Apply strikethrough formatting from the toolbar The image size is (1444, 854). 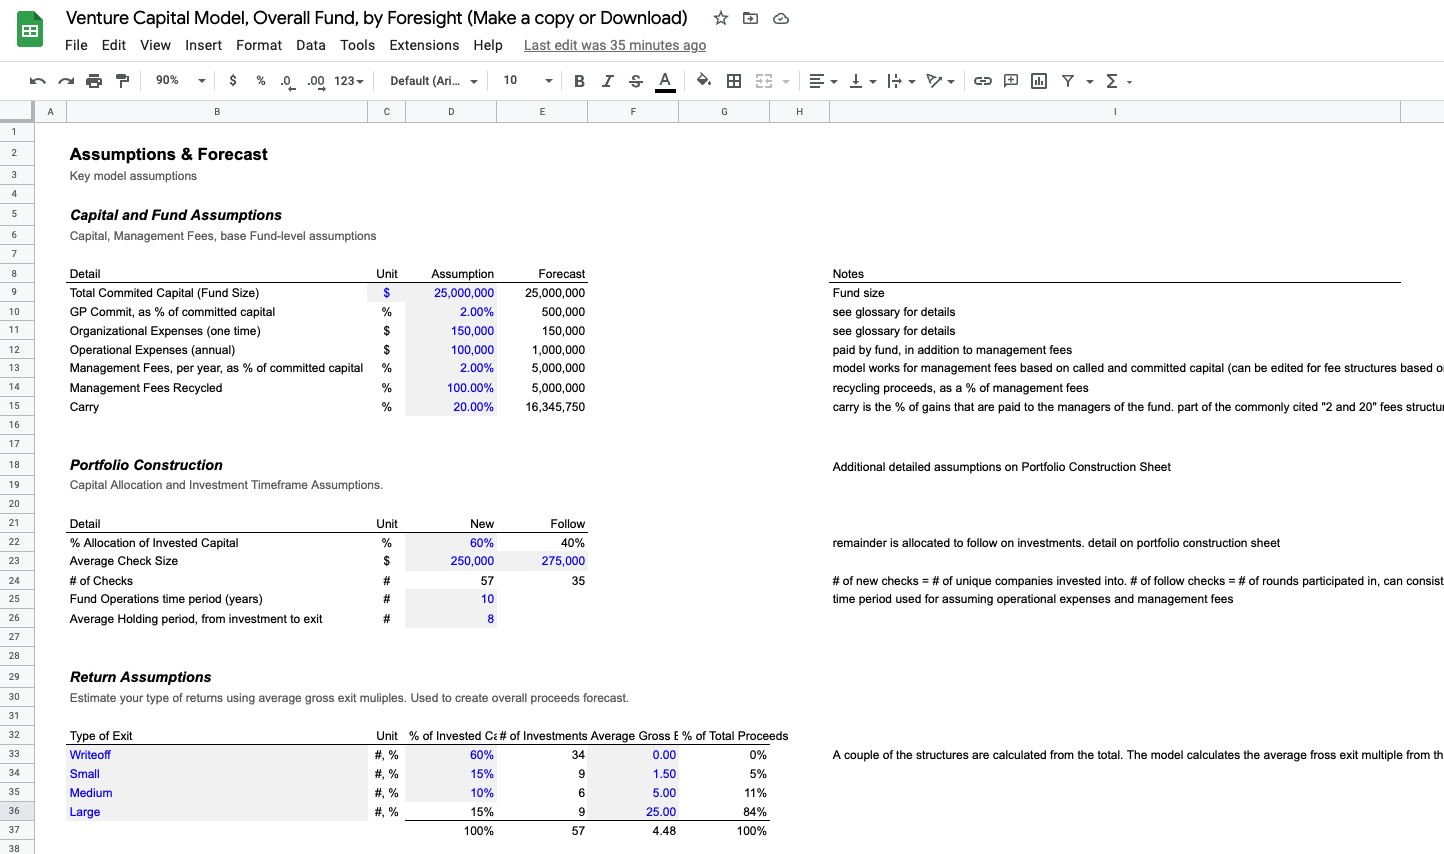(x=635, y=81)
